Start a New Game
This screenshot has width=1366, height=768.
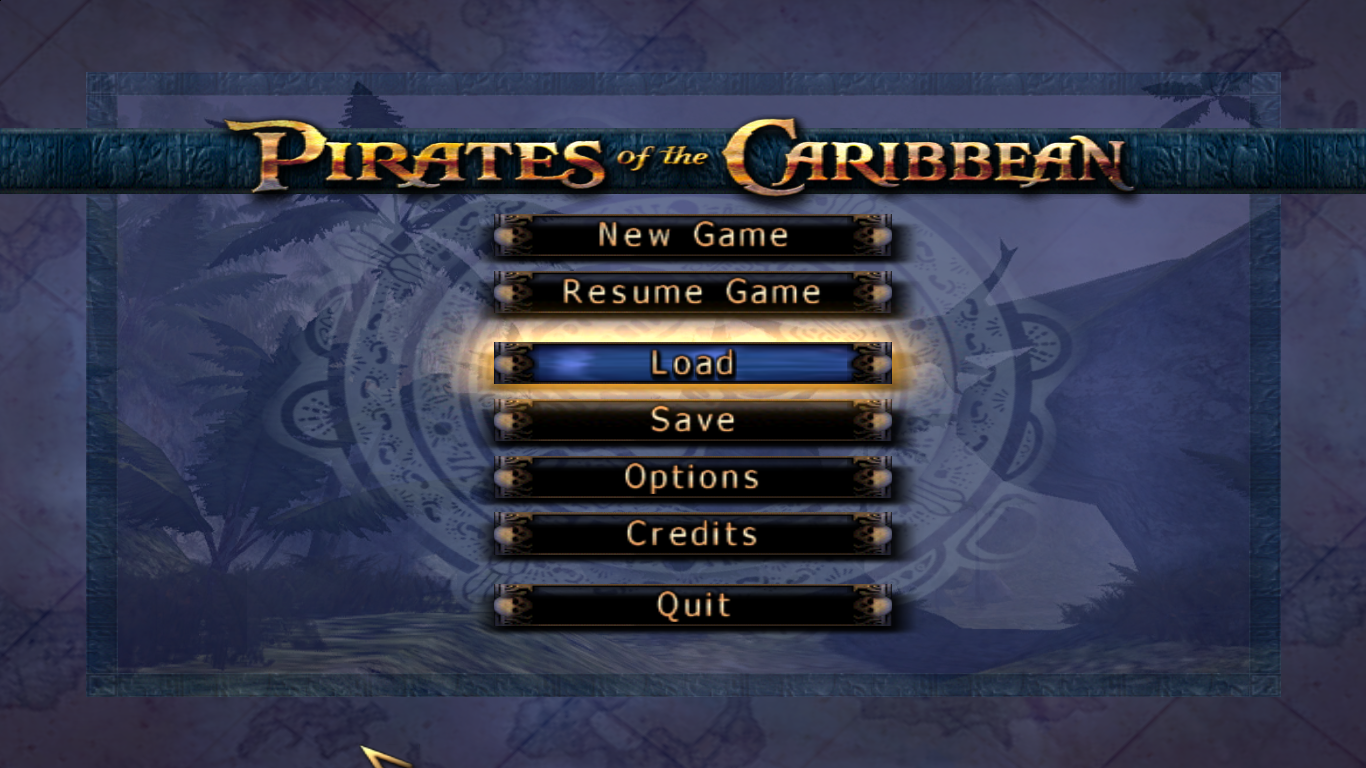tap(692, 235)
